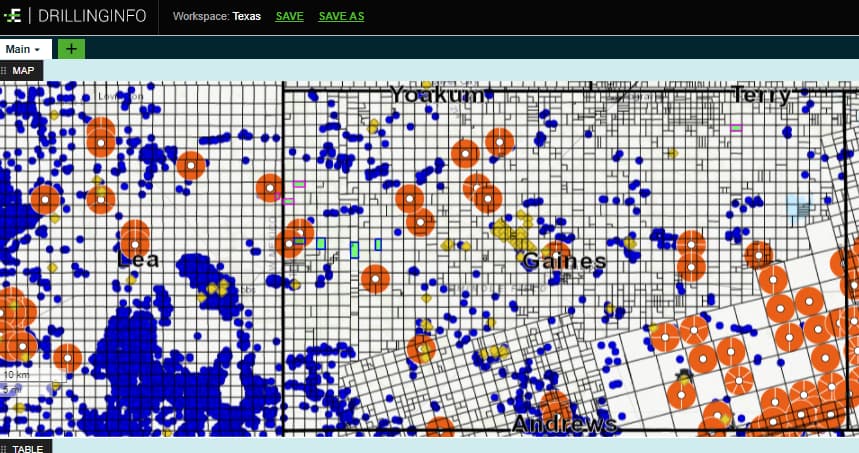Screen dimensions: 859x453
Task: Click the magenta outlined rectangle near Terry
Action: point(736,128)
